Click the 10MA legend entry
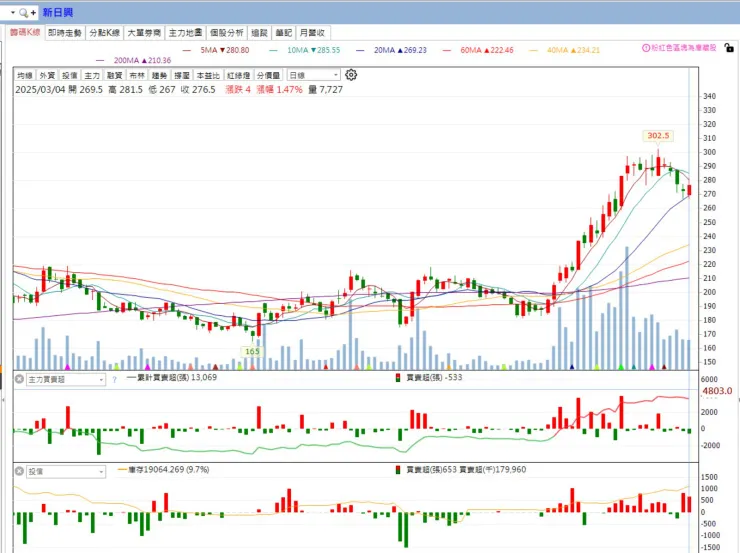Image resolution: width=740 pixels, height=553 pixels. coord(304,50)
